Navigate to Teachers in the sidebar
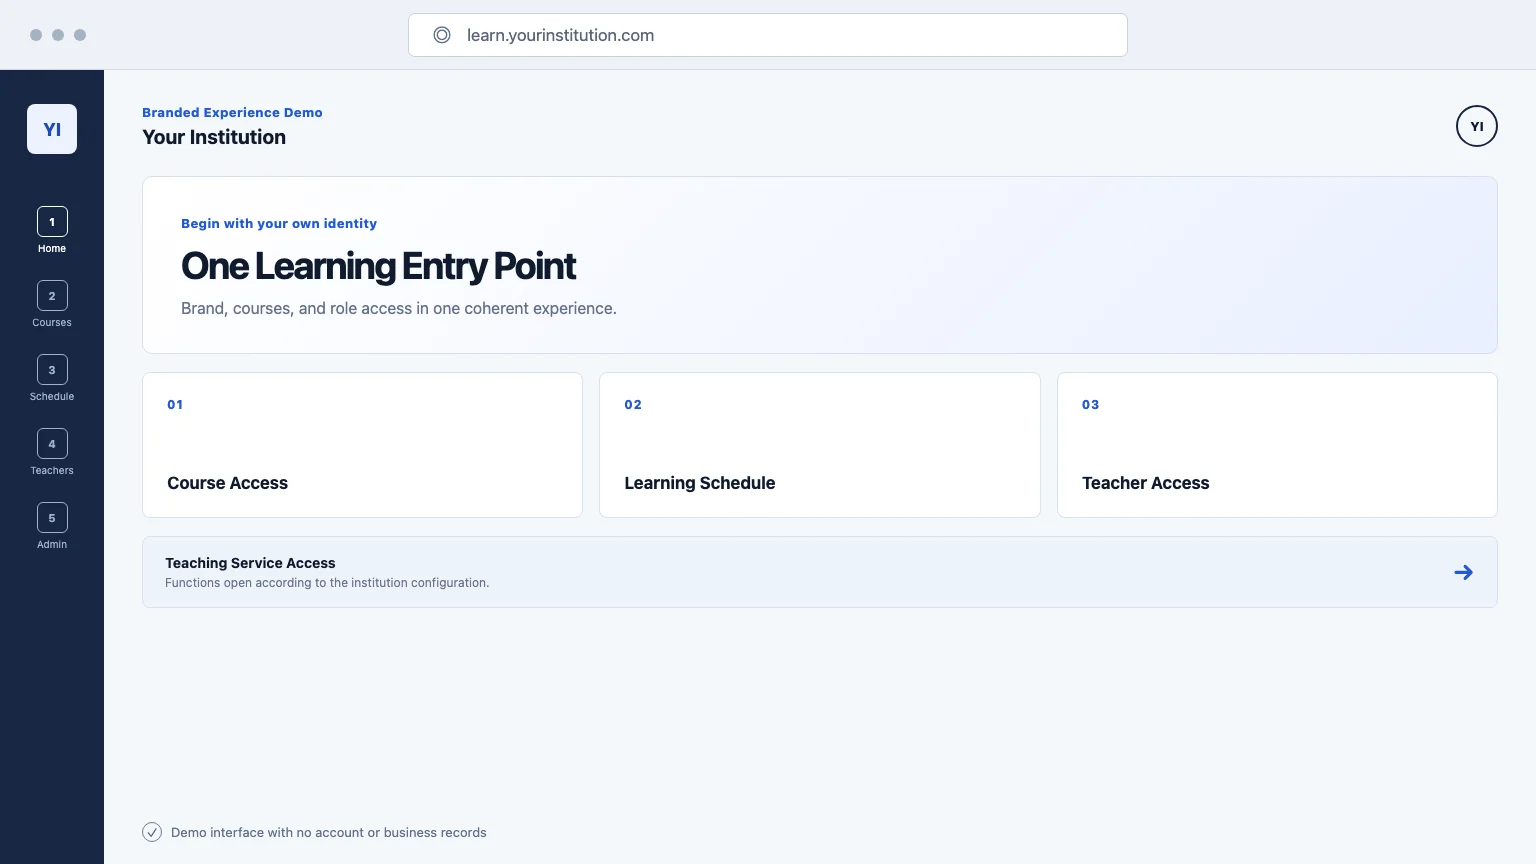Viewport: 1536px width, 864px height. click(52, 453)
